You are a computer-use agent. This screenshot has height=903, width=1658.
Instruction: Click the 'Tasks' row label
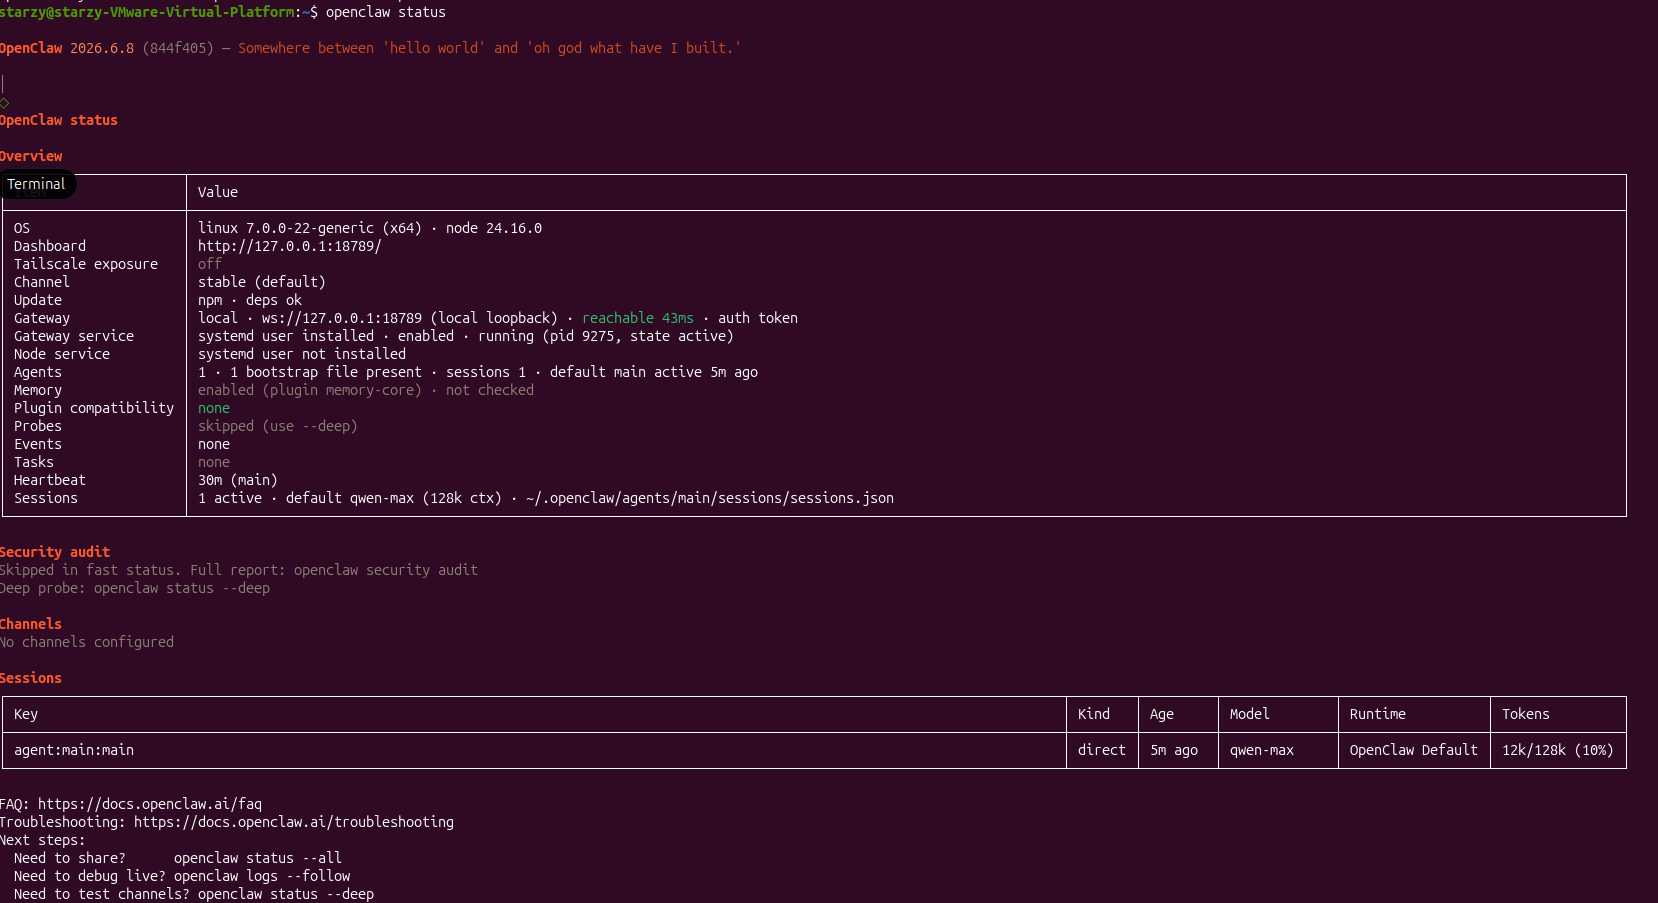(34, 462)
